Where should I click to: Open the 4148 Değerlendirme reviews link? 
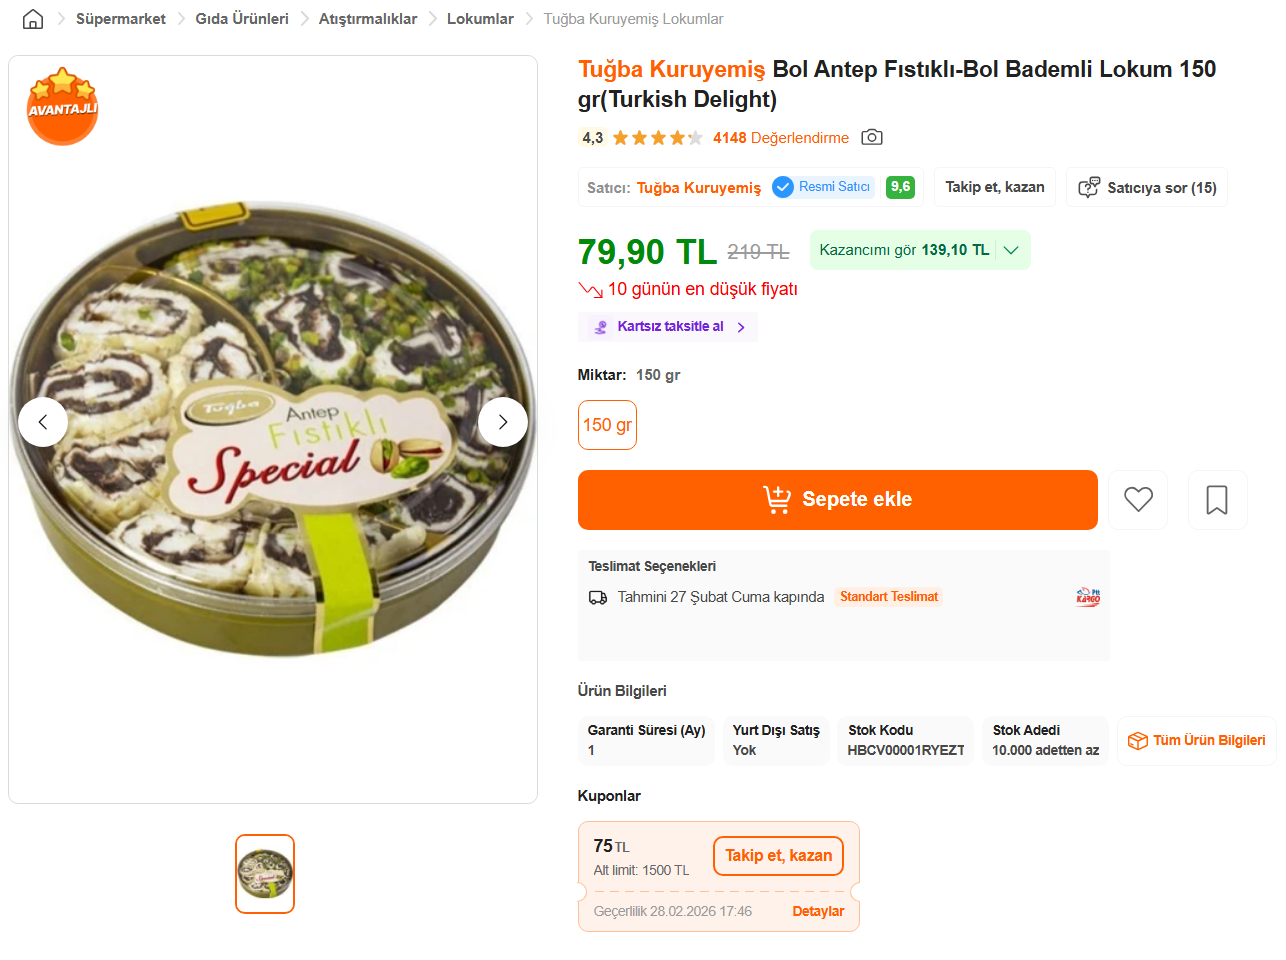(780, 138)
